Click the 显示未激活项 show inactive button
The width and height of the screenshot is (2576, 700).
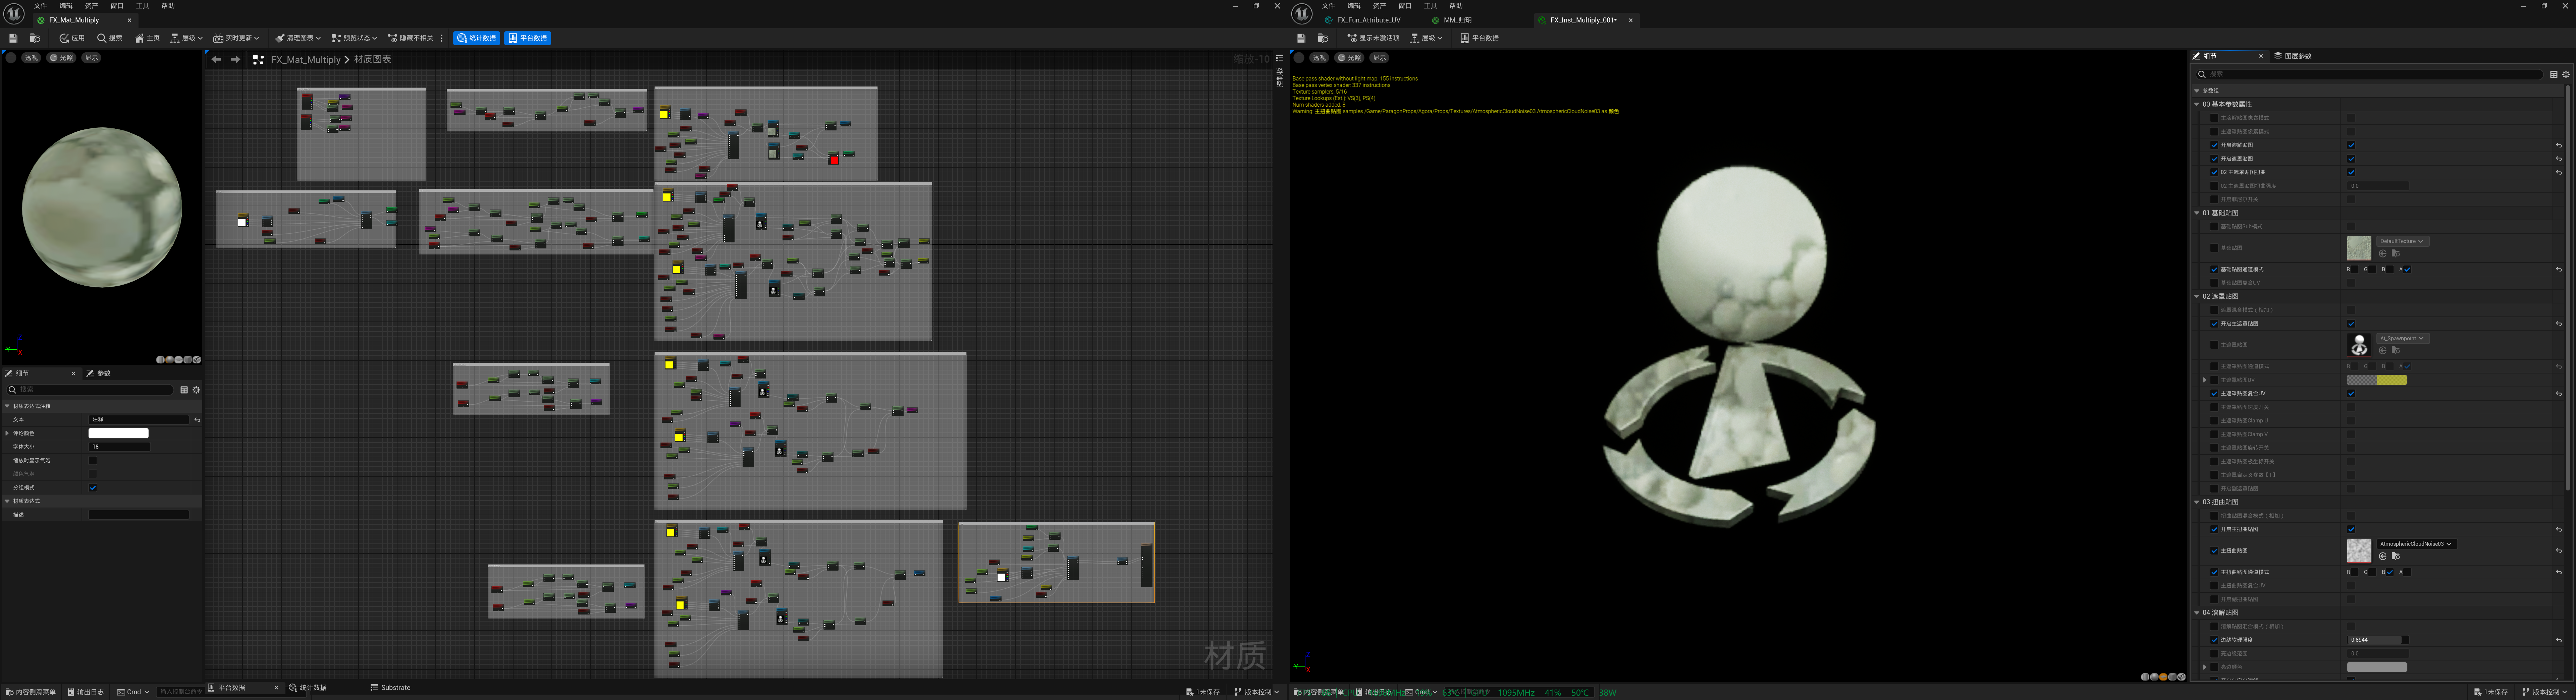(1373, 38)
